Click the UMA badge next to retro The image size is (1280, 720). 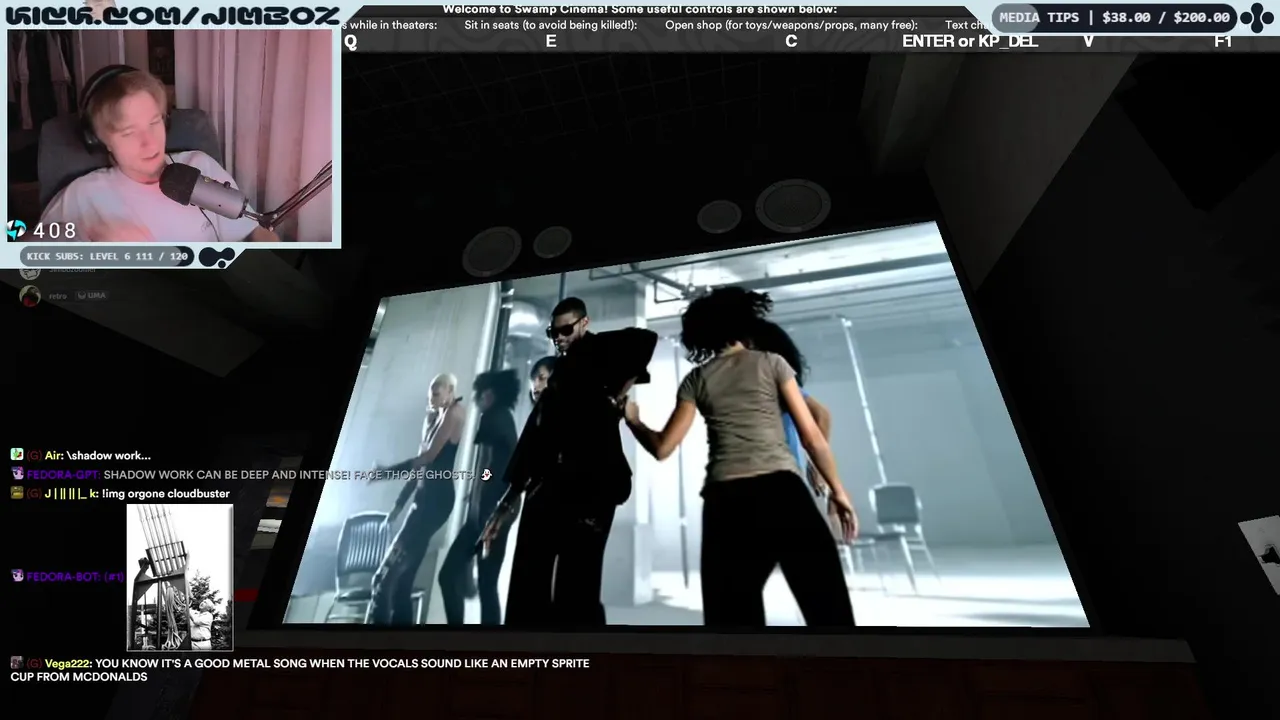92,295
